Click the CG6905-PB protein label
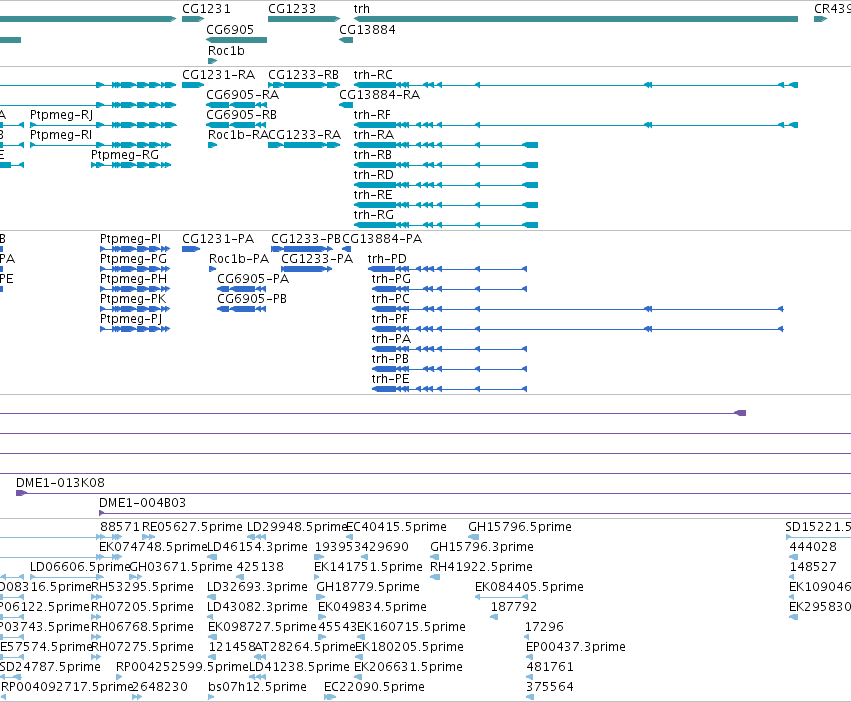851x702 pixels. 252,299
